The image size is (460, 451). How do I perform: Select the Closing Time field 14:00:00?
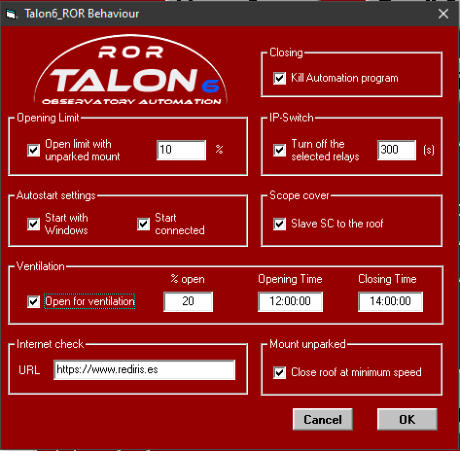(390, 302)
